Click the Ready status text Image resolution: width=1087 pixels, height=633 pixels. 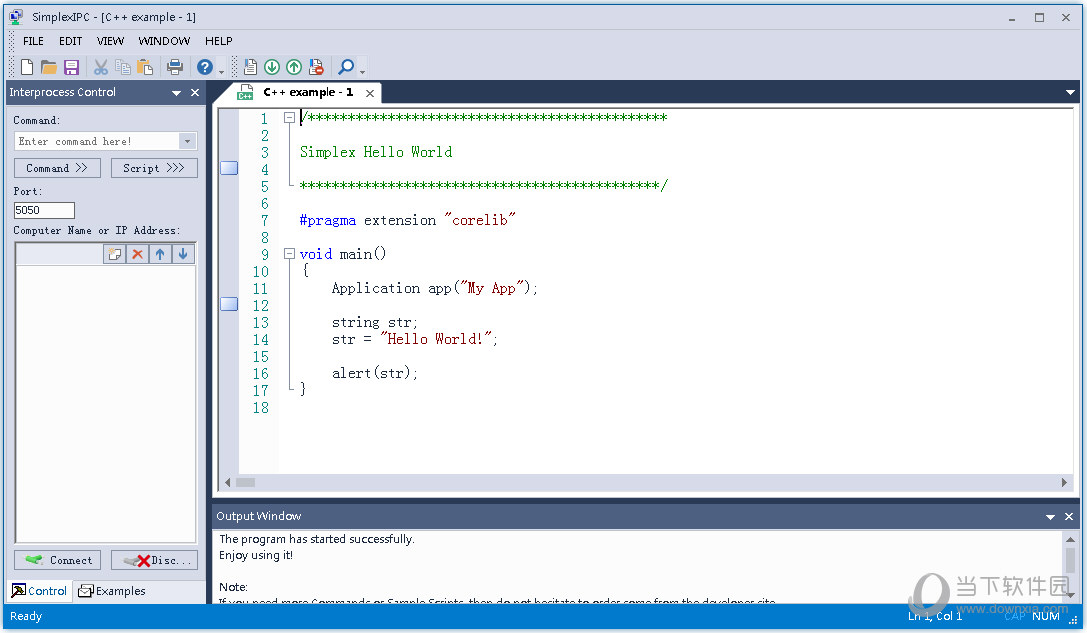click(26, 616)
